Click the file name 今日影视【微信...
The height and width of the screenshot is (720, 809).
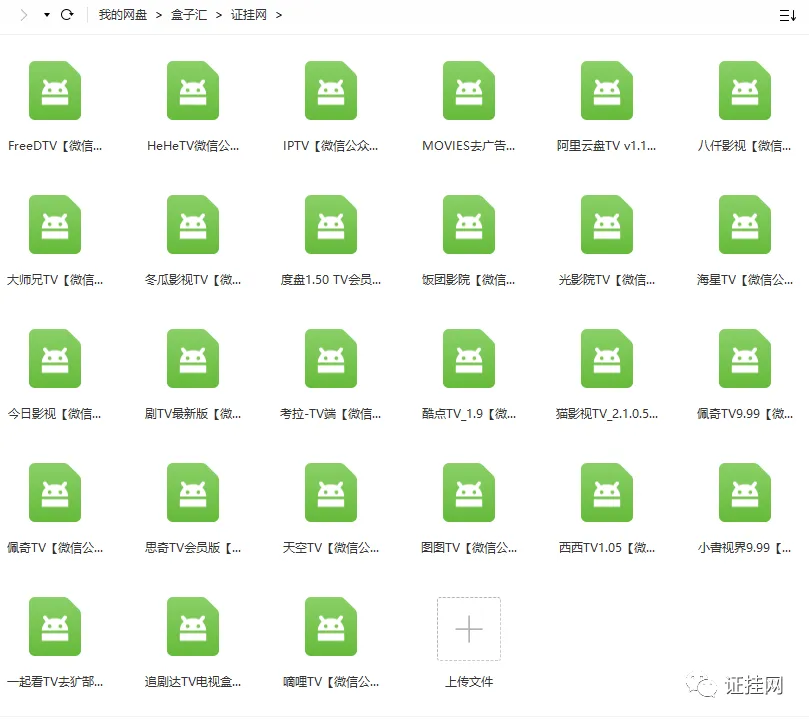[55, 414]
